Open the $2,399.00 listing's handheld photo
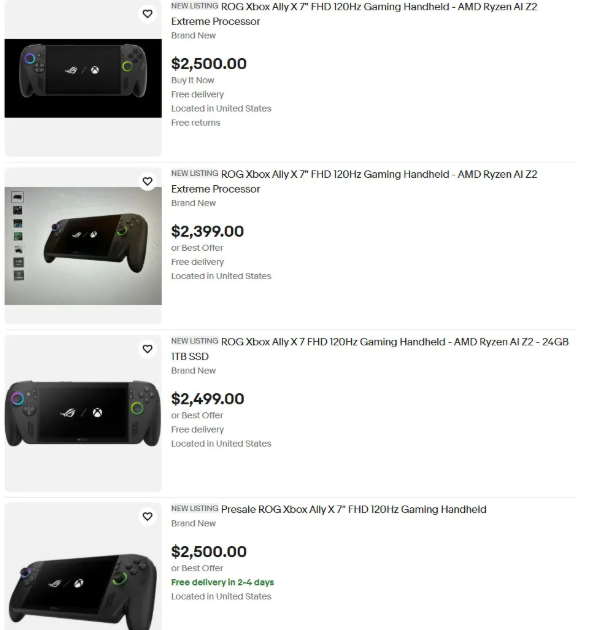Viewport: 609px width, 630px height. point(83,245)
